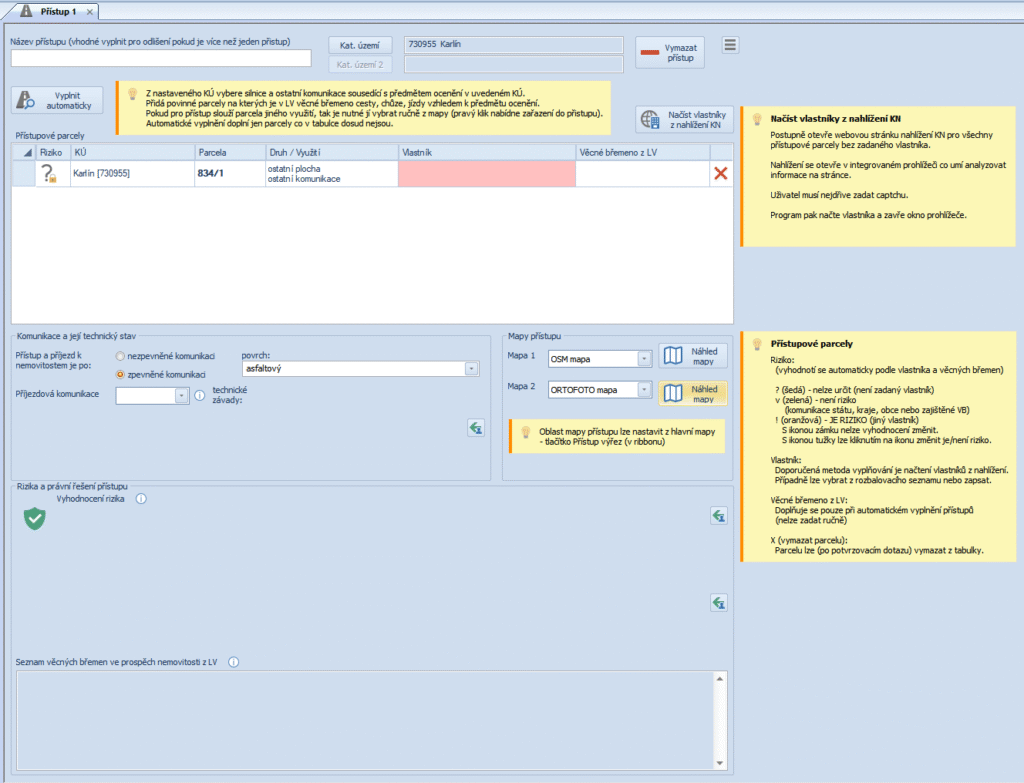Click import arrow icon in Komunikace section
The width and height of the screenshot is (1024, 783).
click(x=476, y=428)
